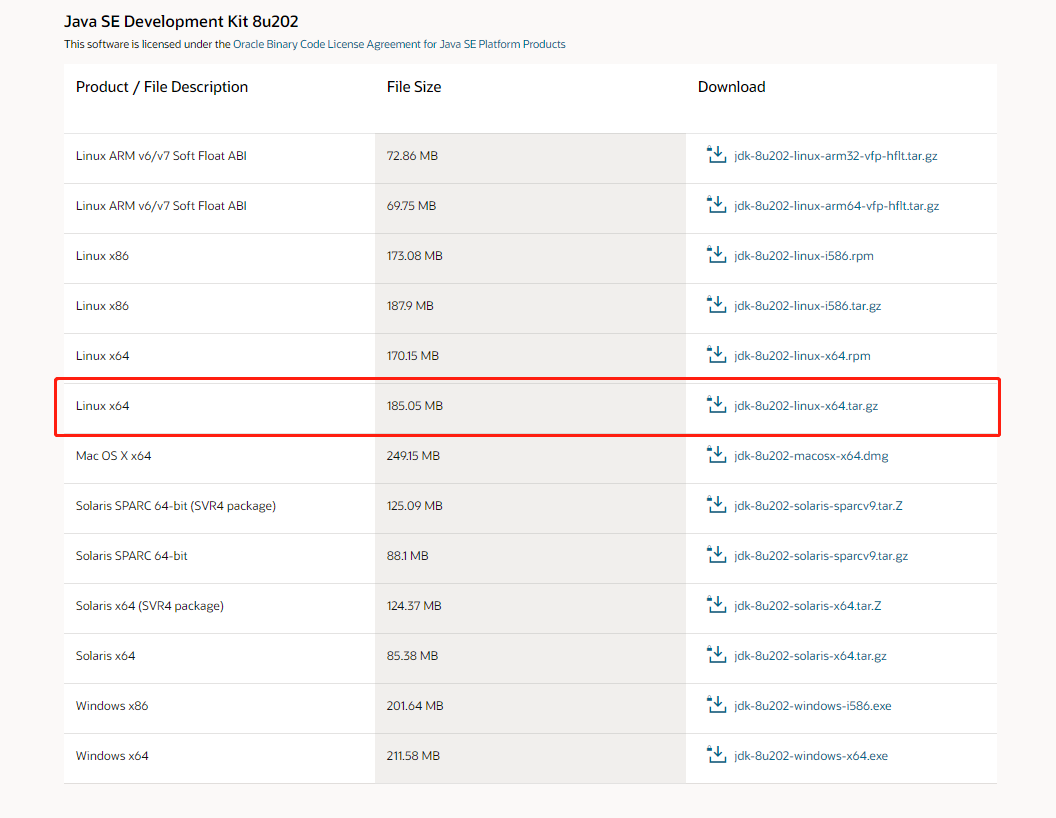Click download icon for jdk-8u202-linux-x64.tar.gz

716,405
